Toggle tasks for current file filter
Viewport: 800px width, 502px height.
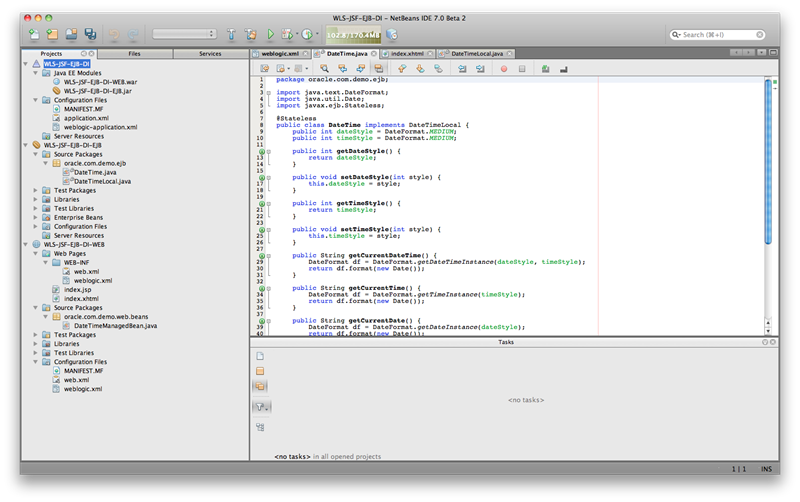(260, 356)
